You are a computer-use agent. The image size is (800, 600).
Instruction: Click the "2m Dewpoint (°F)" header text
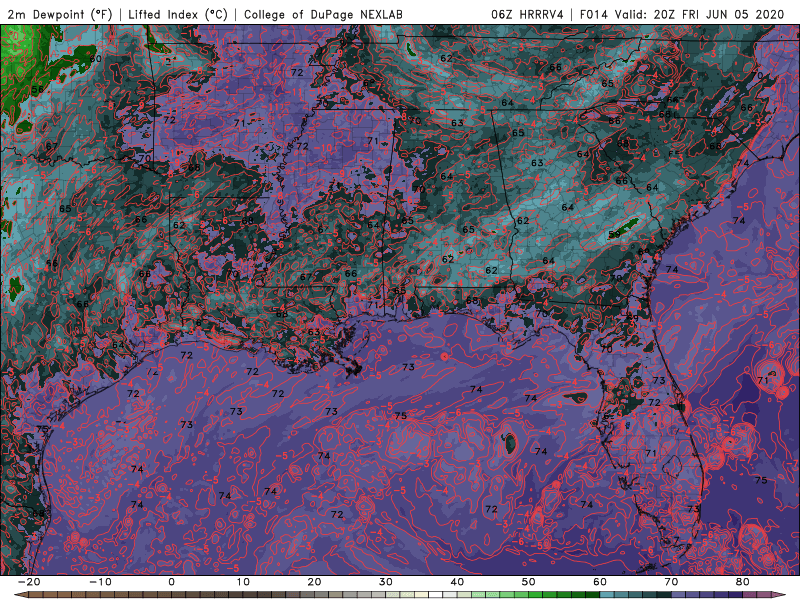[x=60, y=14]
